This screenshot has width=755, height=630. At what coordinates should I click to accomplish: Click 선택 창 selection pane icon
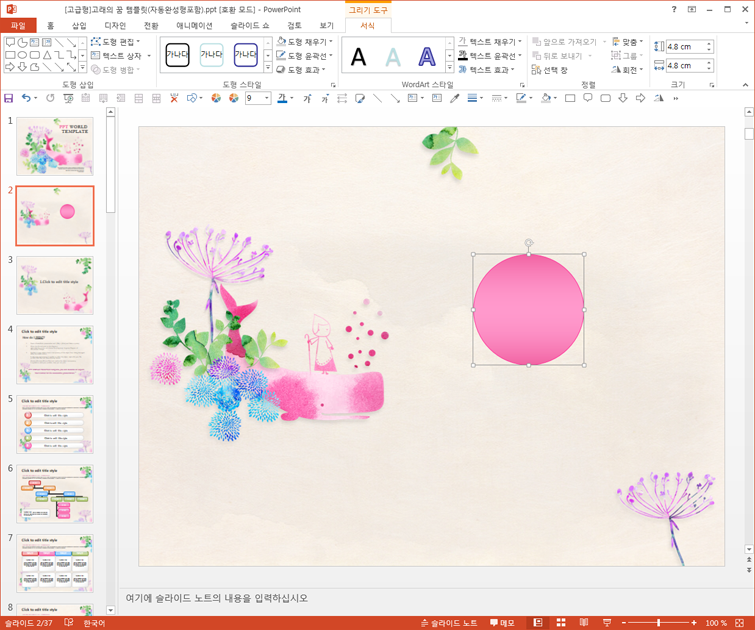coord(536,70)
